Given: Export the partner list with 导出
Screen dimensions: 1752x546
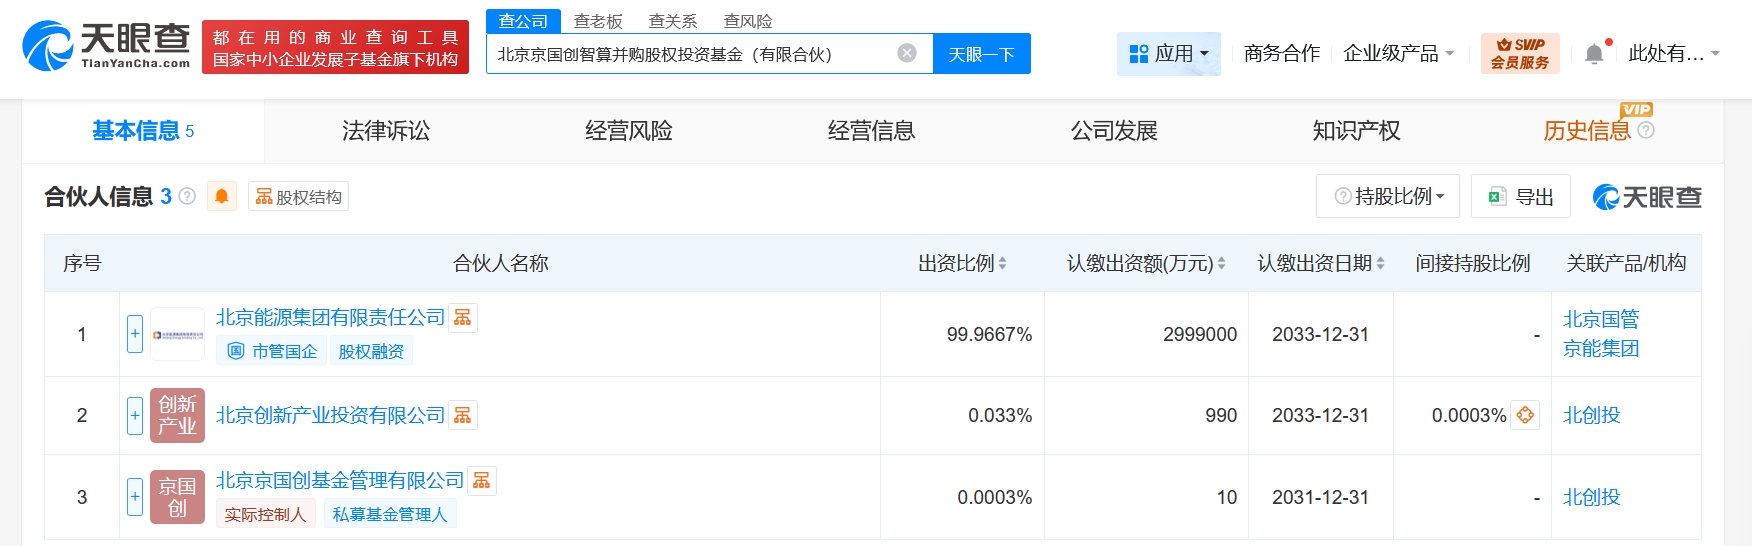Looking at the screenshot, I should pyautogui.click(x=1521, y=197).
